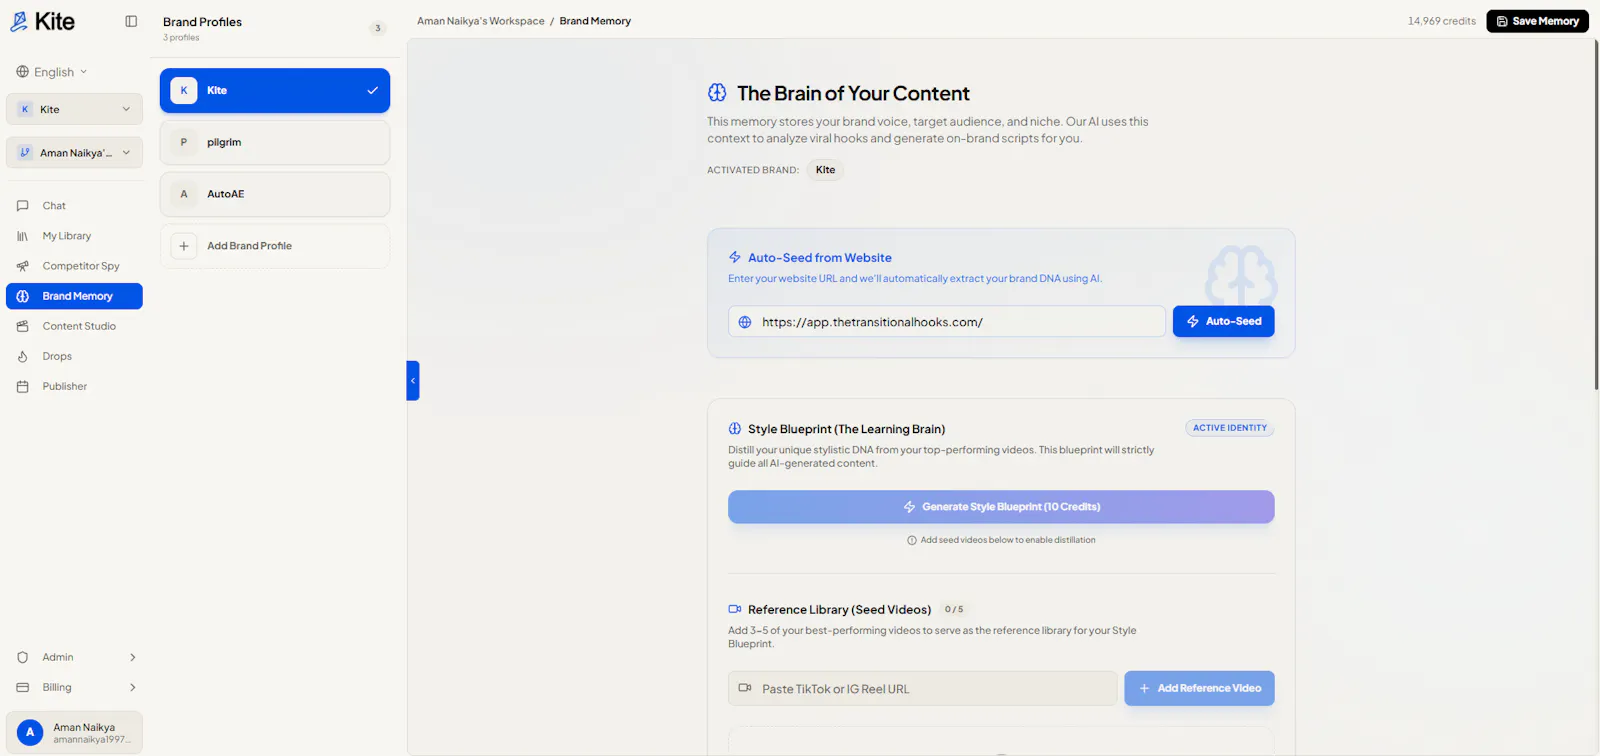Select the Kite brand profile
Screen dimensions: 1600x756
coord(275,90)
